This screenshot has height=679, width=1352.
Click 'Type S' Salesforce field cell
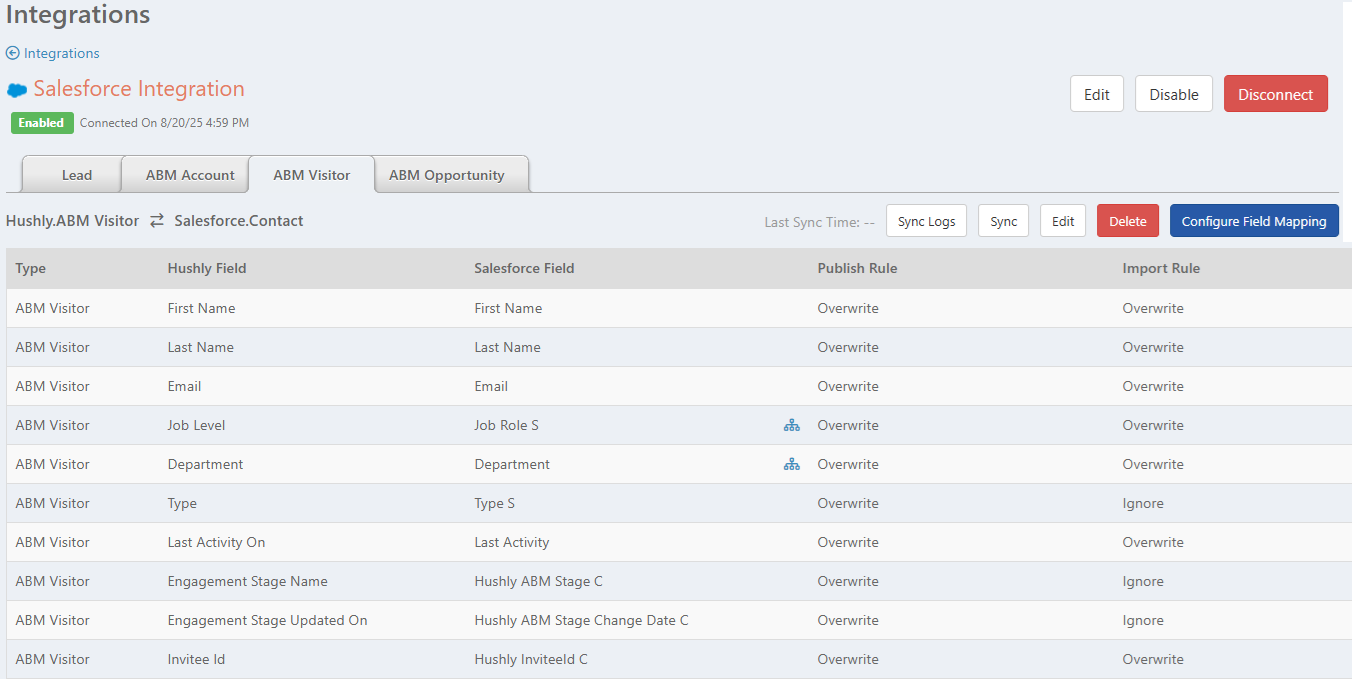(x=495, y=503)
